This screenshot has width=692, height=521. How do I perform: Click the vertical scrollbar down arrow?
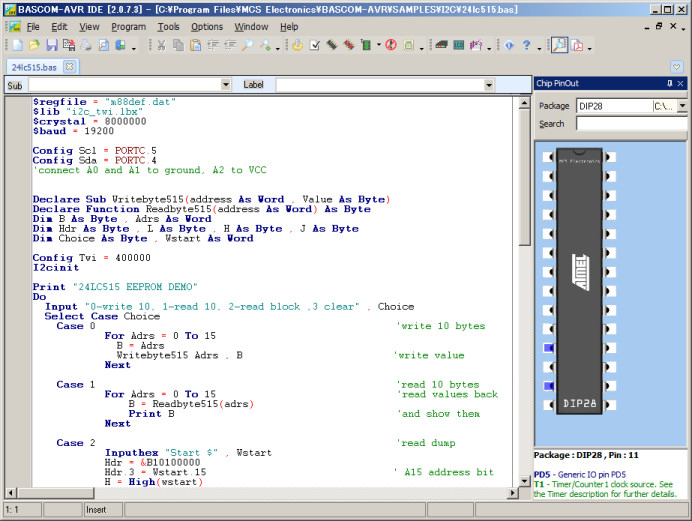[524, 481]
